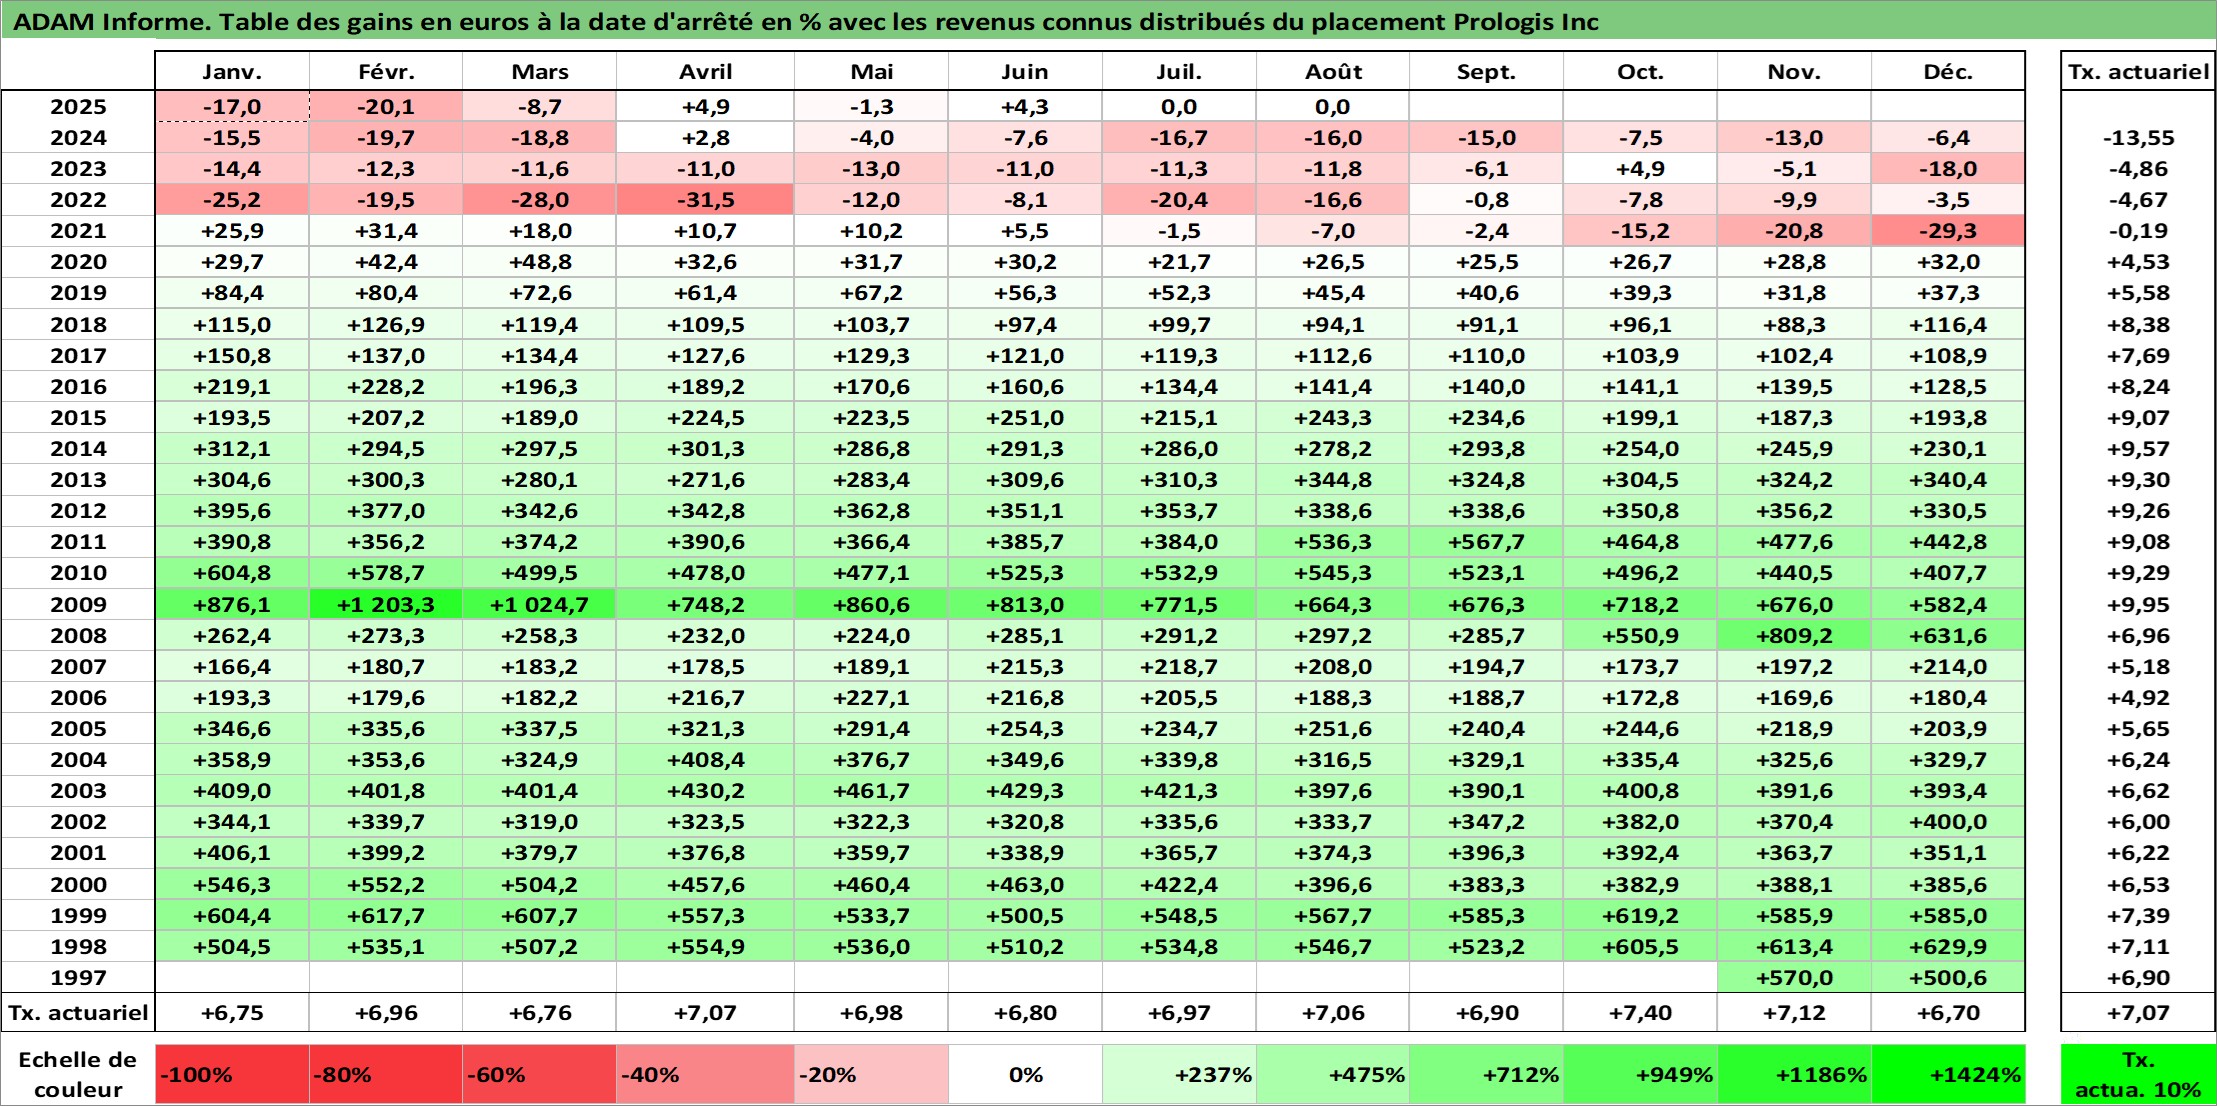Select the bottom Tx. actuariel row label
The height and width of the screenshot is (1106, 2217).
click(x=78, y=1013)
